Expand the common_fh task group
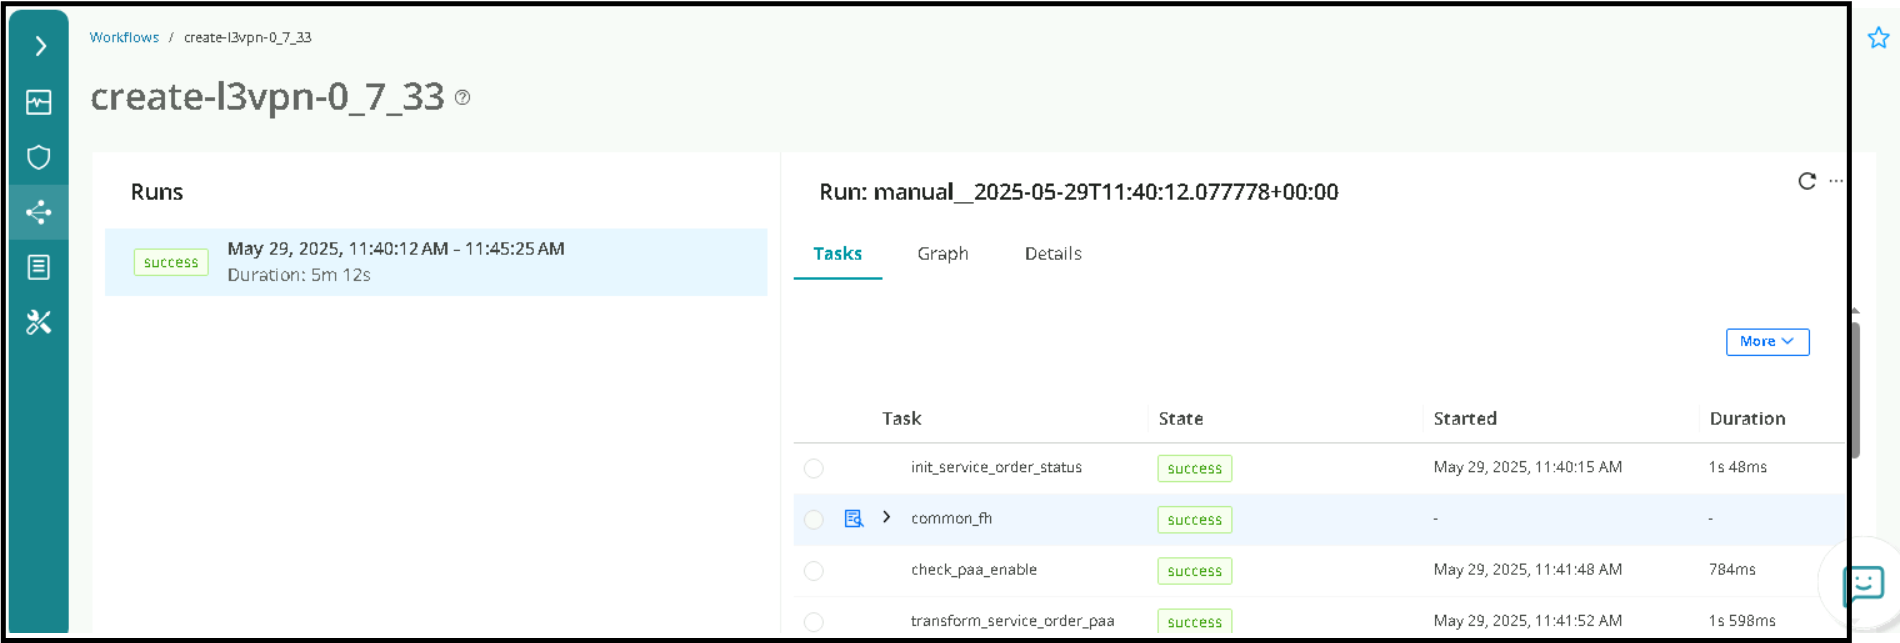The height and width of the screenshot is (643, 1900). pyautogui.click(x=886, y=517)
